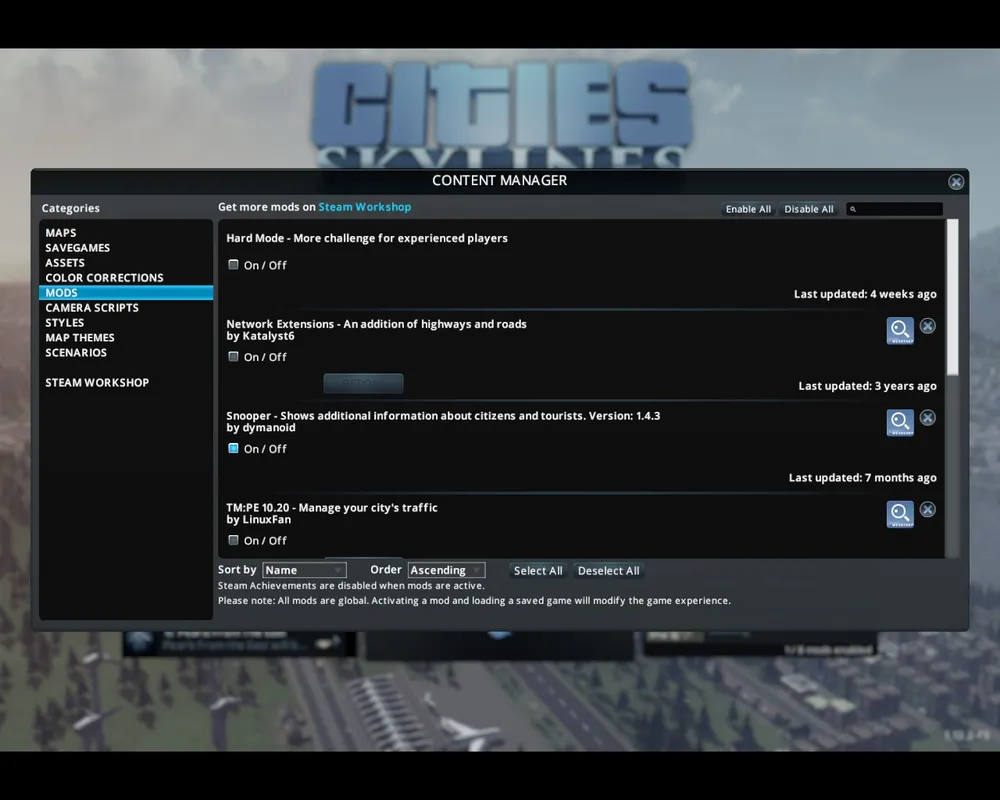Turn on TM:PE 10.20 mod checkbox
The image size is (1000, 800).
tap(233, 540)
